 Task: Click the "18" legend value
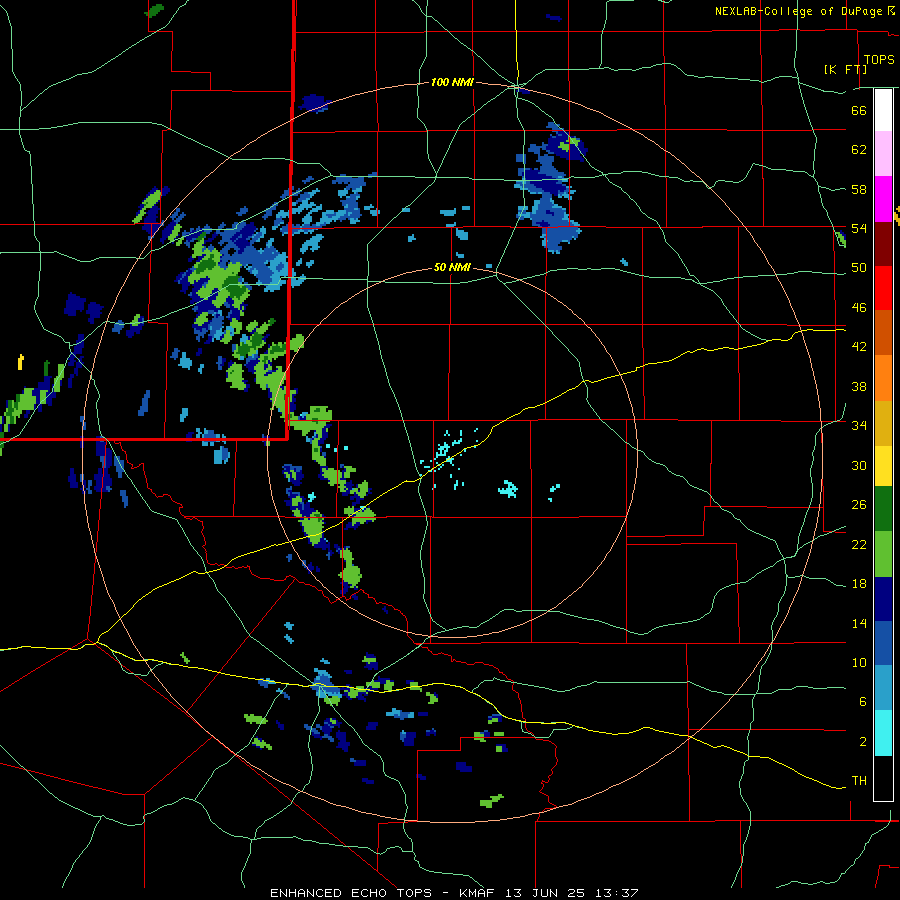[x=859, y=584]
